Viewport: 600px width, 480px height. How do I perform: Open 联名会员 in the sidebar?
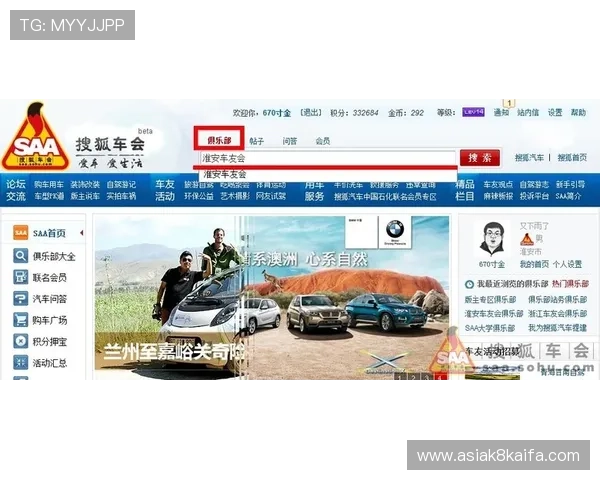50,278
